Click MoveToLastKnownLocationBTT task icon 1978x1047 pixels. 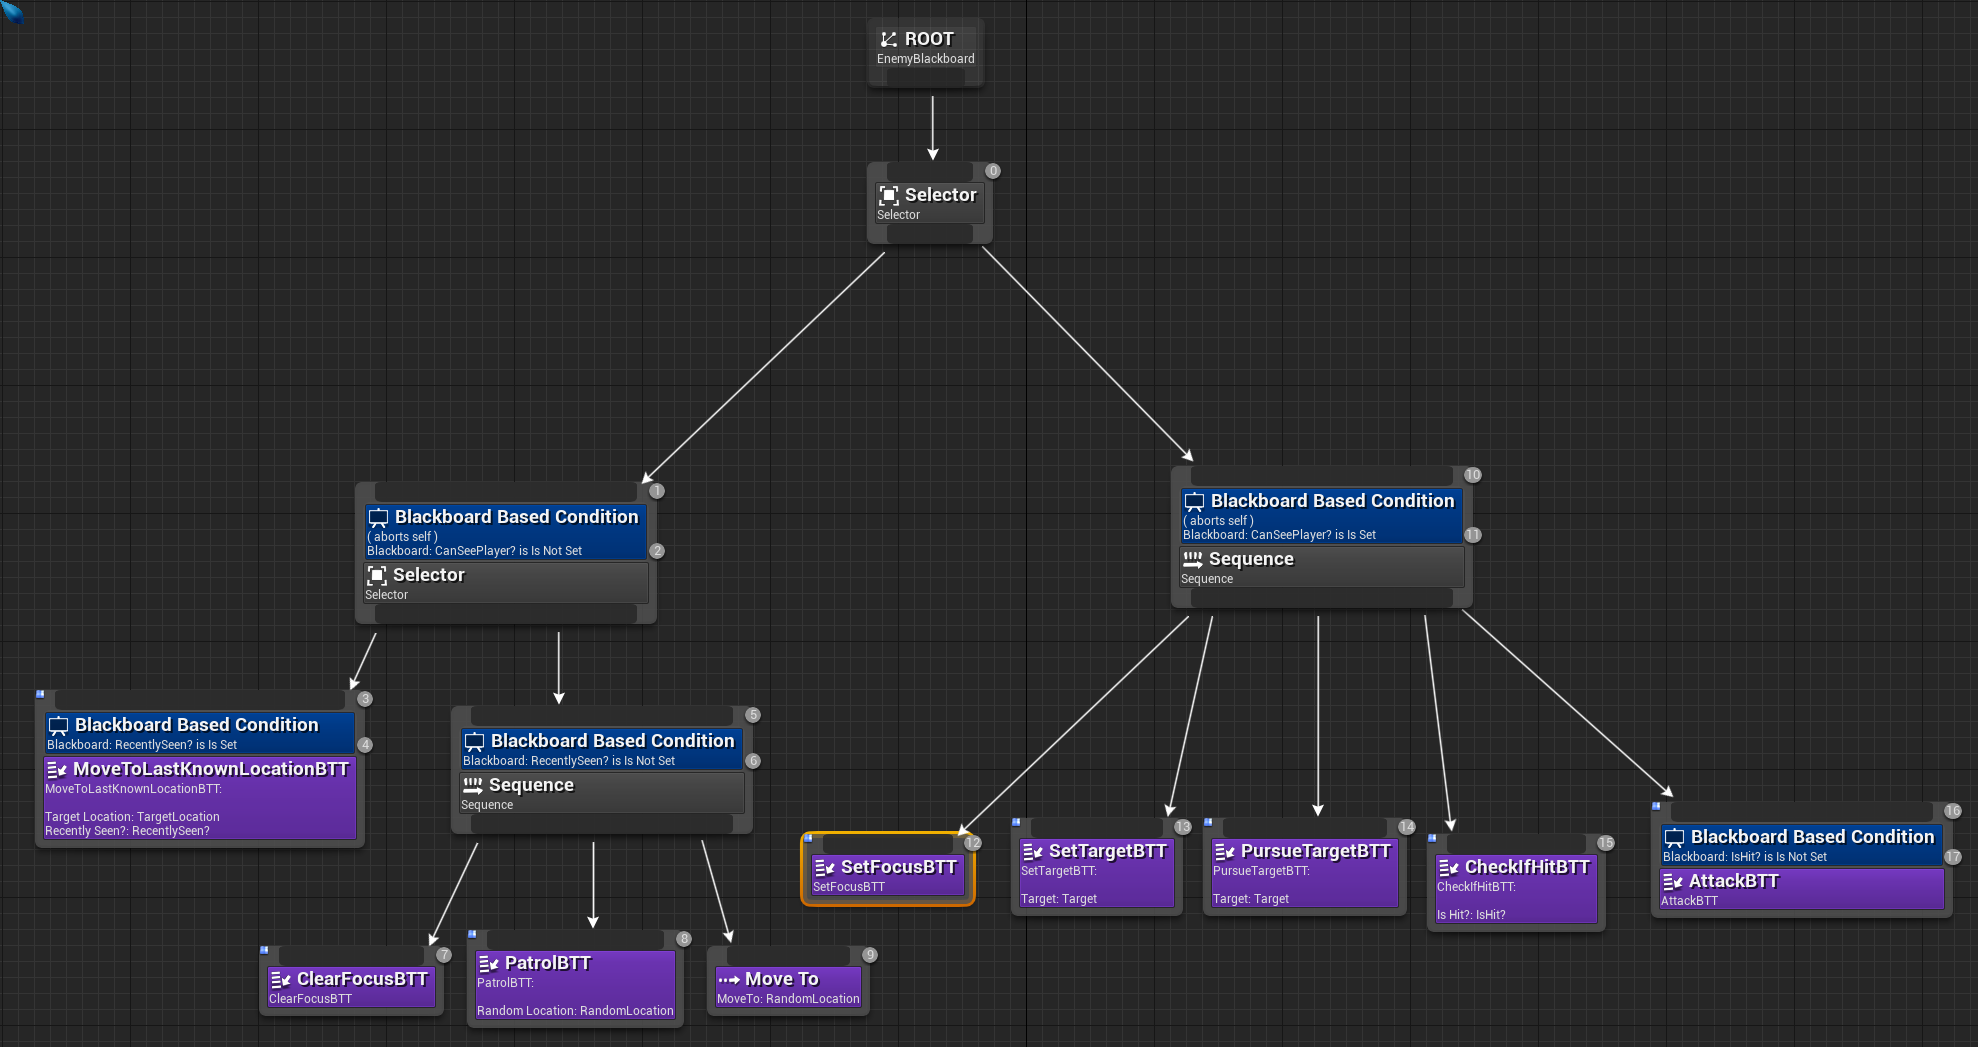(x=57, y=769)
